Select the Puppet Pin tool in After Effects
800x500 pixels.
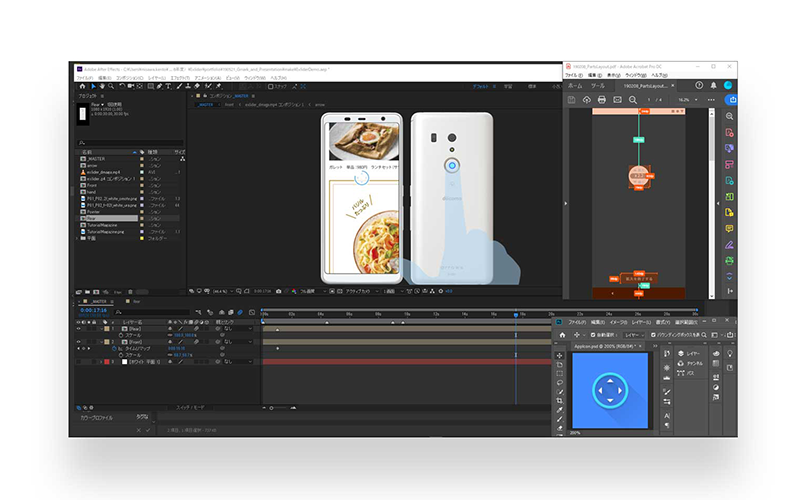218,87
